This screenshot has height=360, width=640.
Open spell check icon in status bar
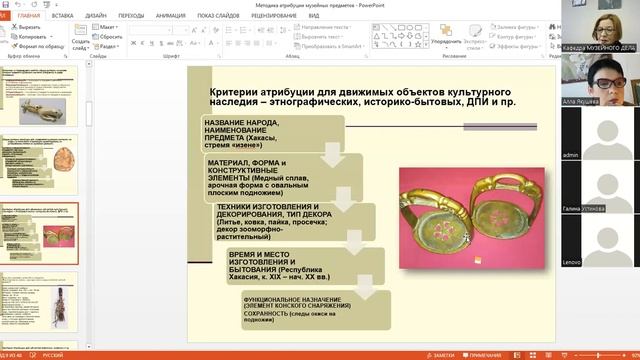coord(33,356)
